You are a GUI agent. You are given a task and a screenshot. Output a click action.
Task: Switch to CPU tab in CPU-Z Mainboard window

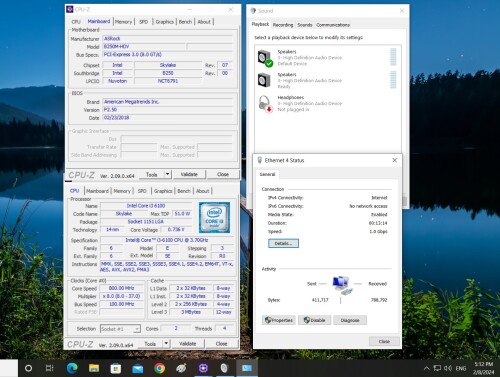pyautogui.click(x=76, y=22)
